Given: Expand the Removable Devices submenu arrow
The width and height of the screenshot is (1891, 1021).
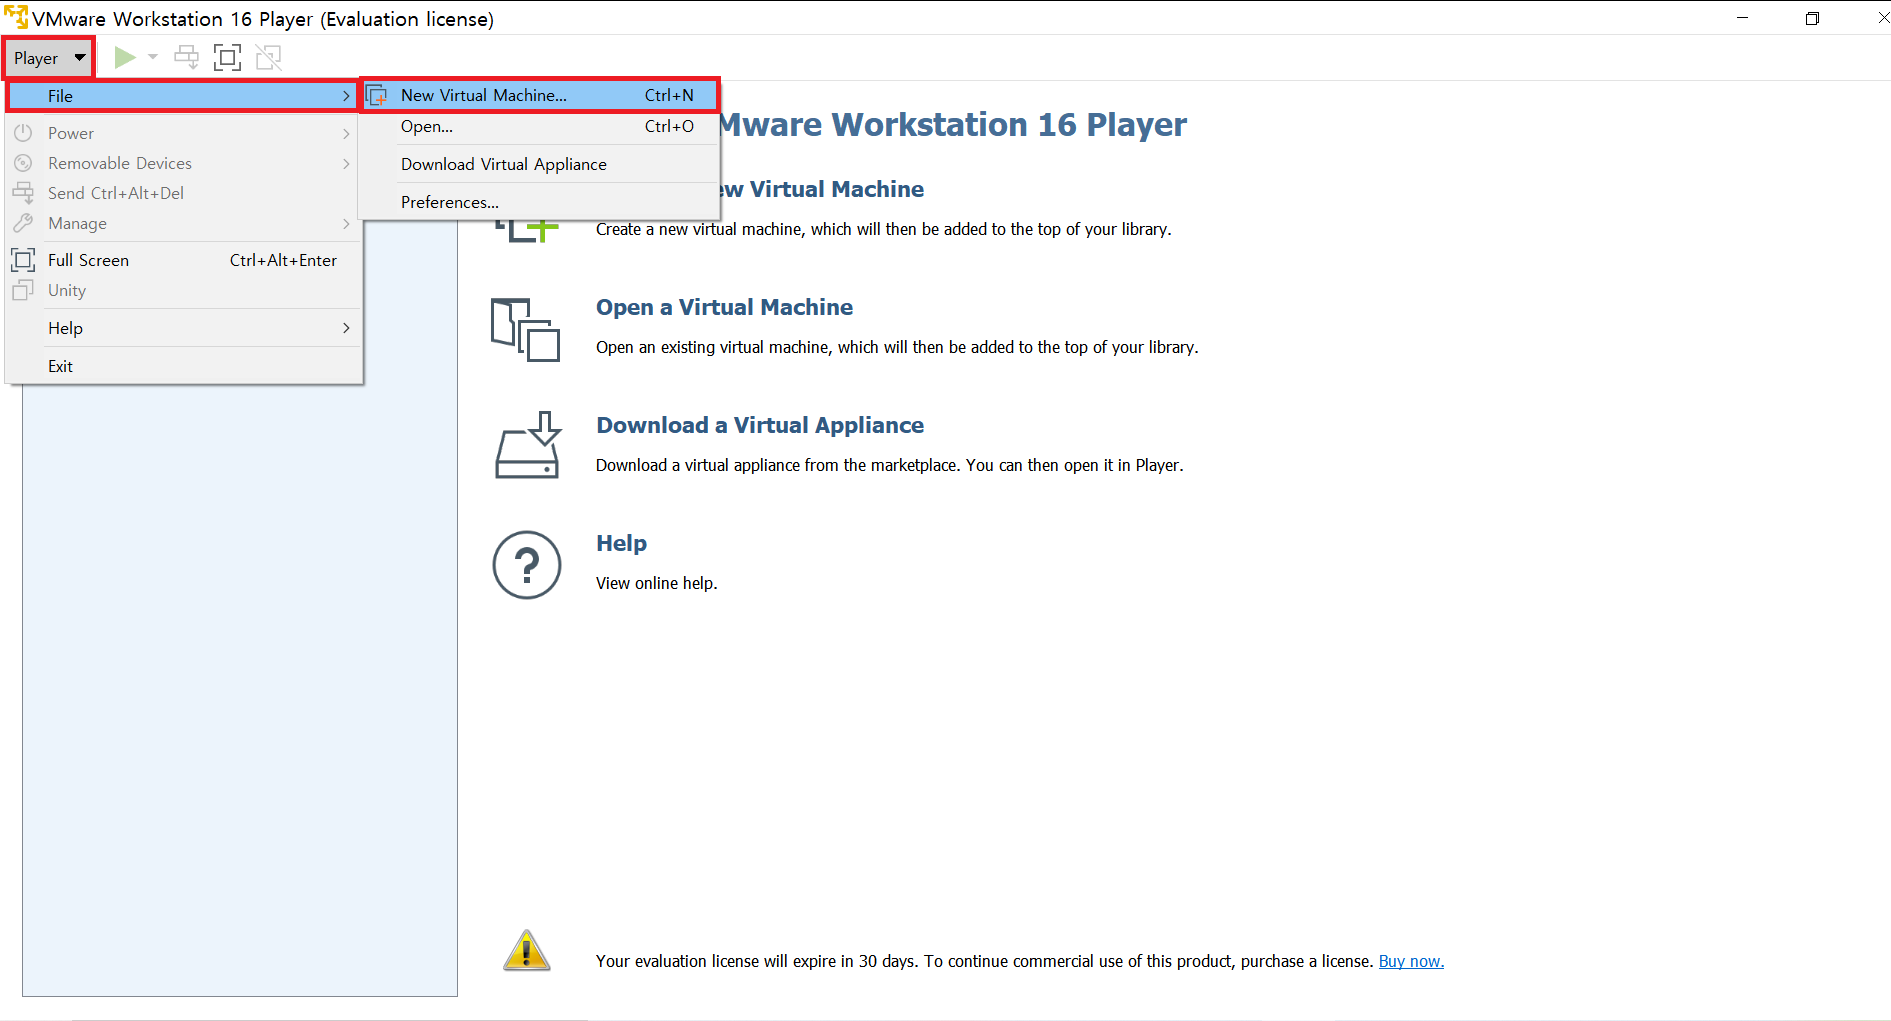Looking at the screenshot, I should (346, 163).
